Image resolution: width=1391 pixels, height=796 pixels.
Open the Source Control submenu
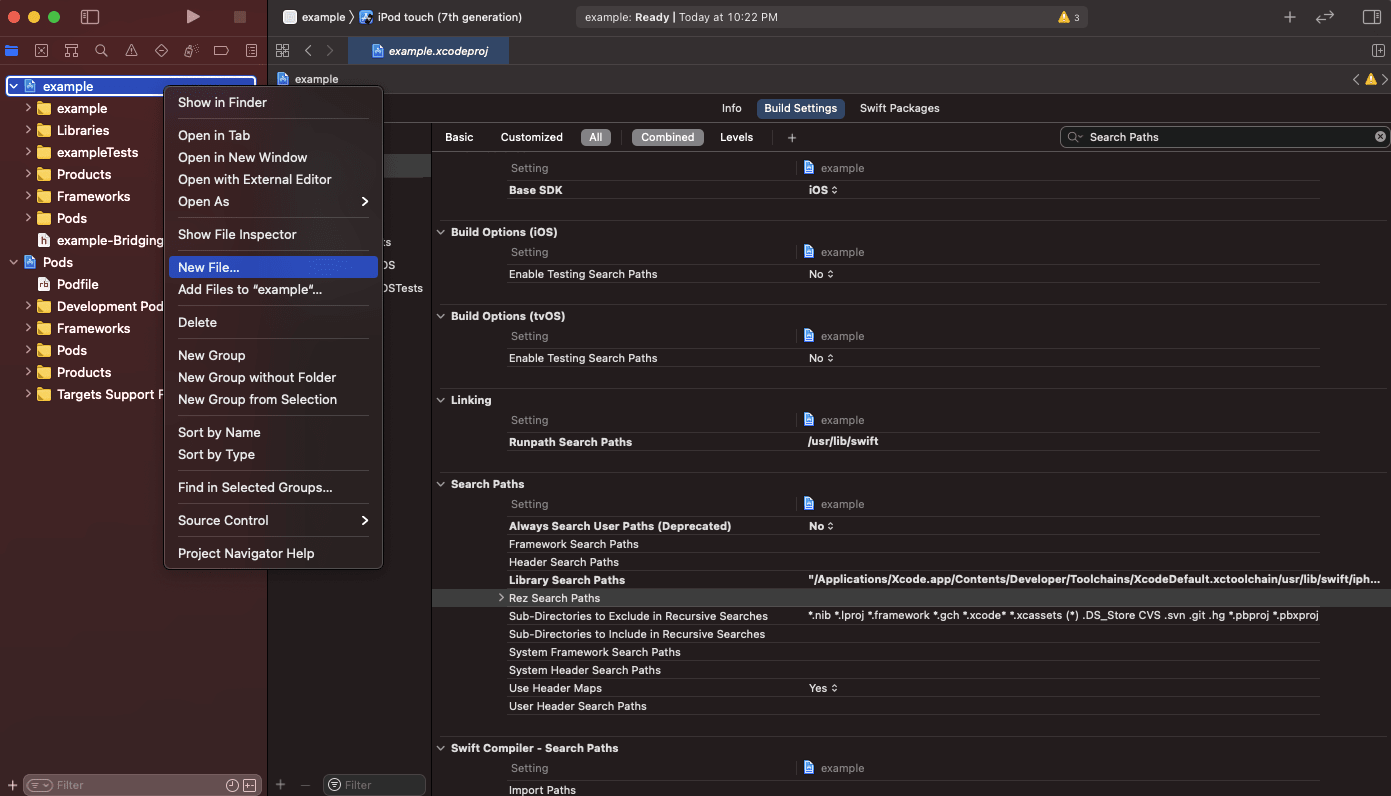click(273, 520)
